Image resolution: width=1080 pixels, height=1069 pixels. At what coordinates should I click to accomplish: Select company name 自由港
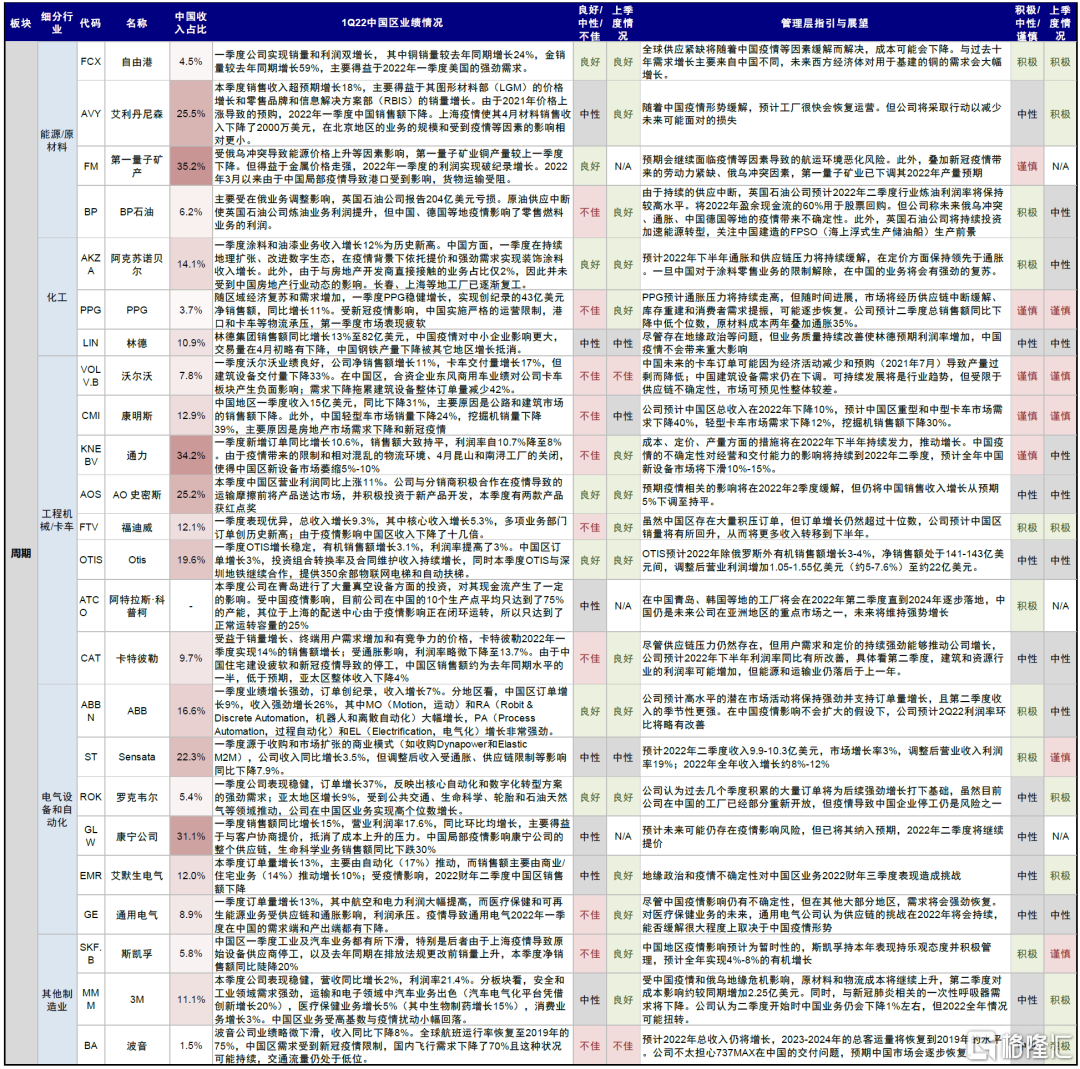pos(136,61)
